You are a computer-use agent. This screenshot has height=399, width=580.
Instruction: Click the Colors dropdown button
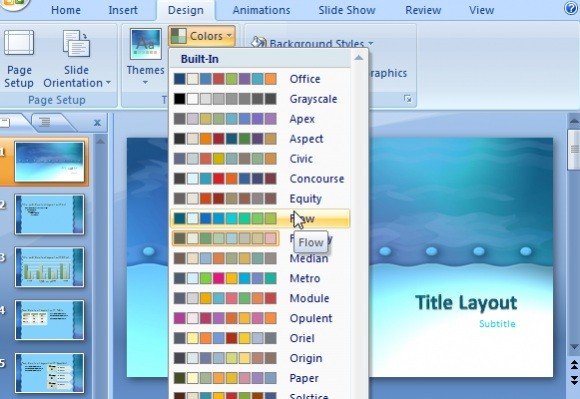202,36
